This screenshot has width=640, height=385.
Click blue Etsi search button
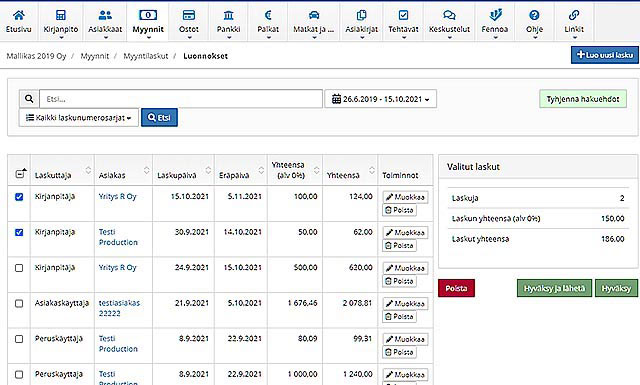click(x=159, y=118)
